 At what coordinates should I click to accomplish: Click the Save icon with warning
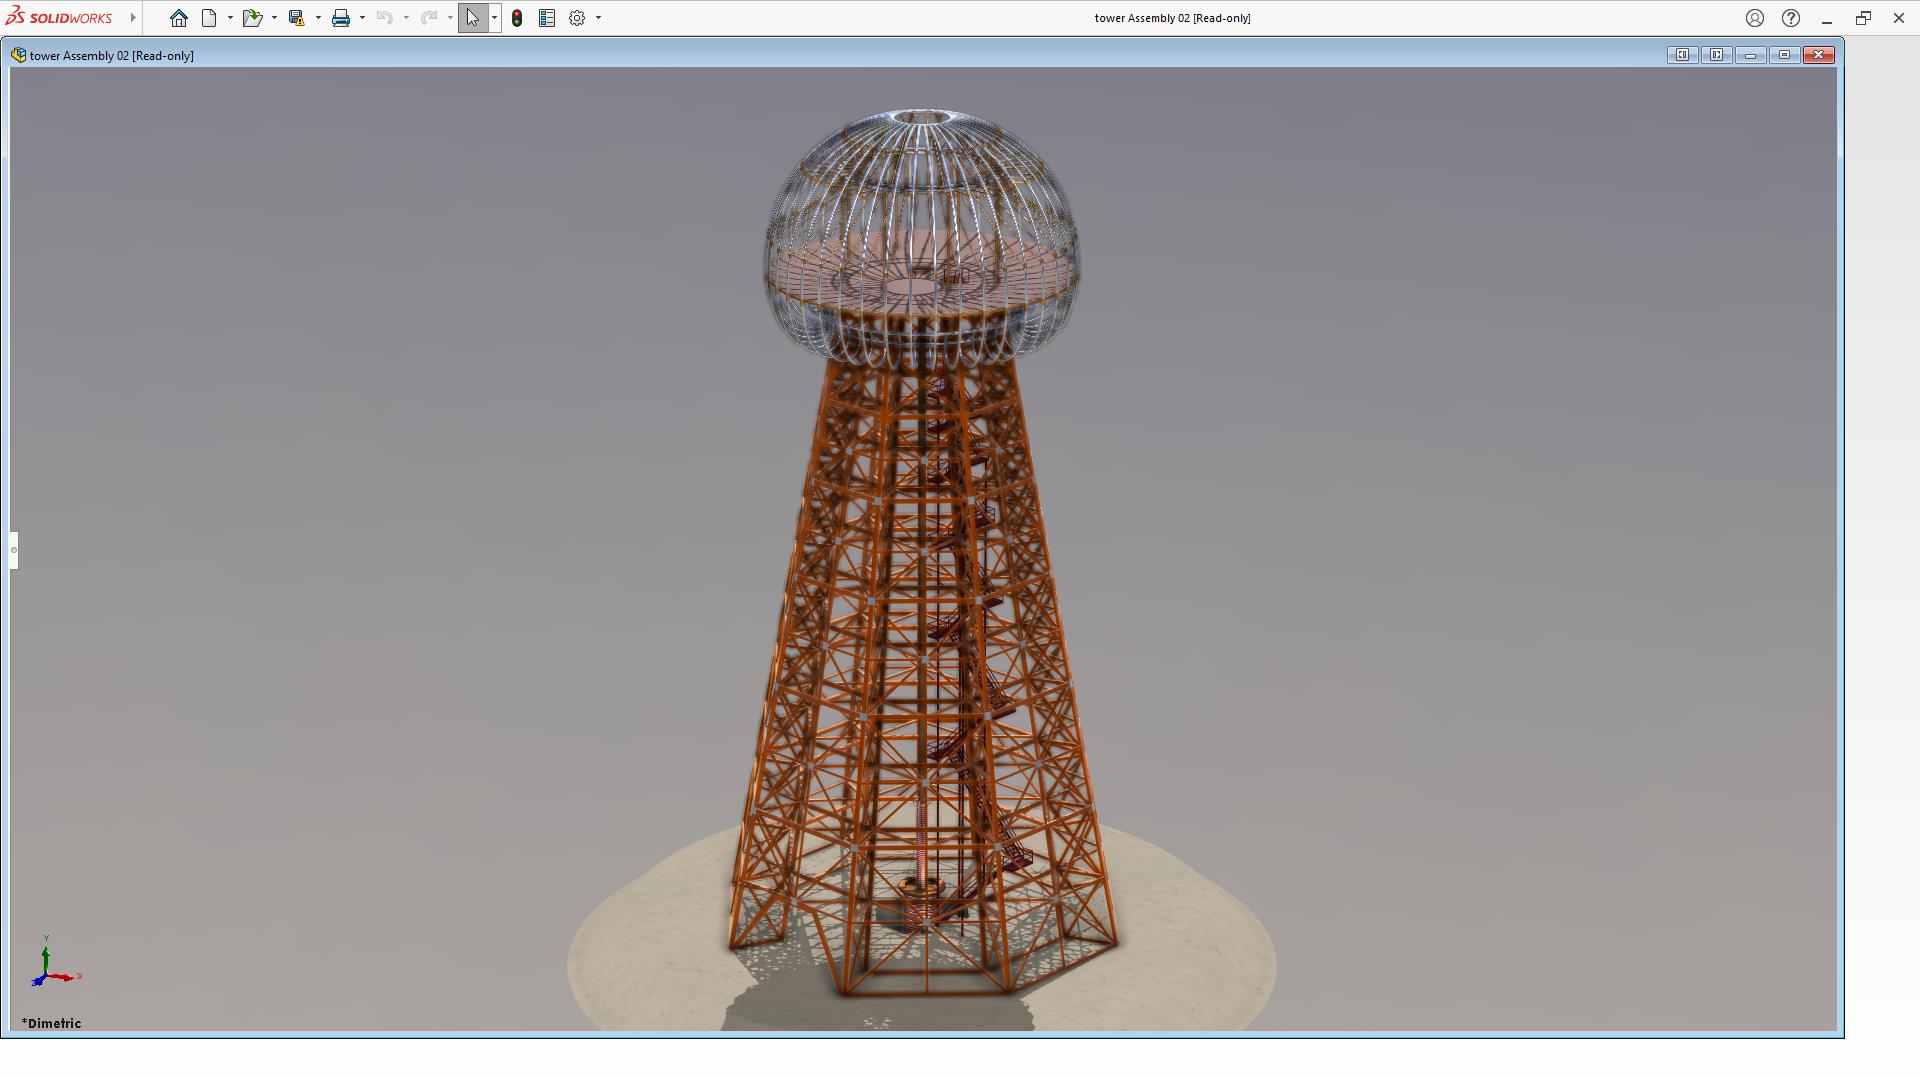tap(296, 18)
